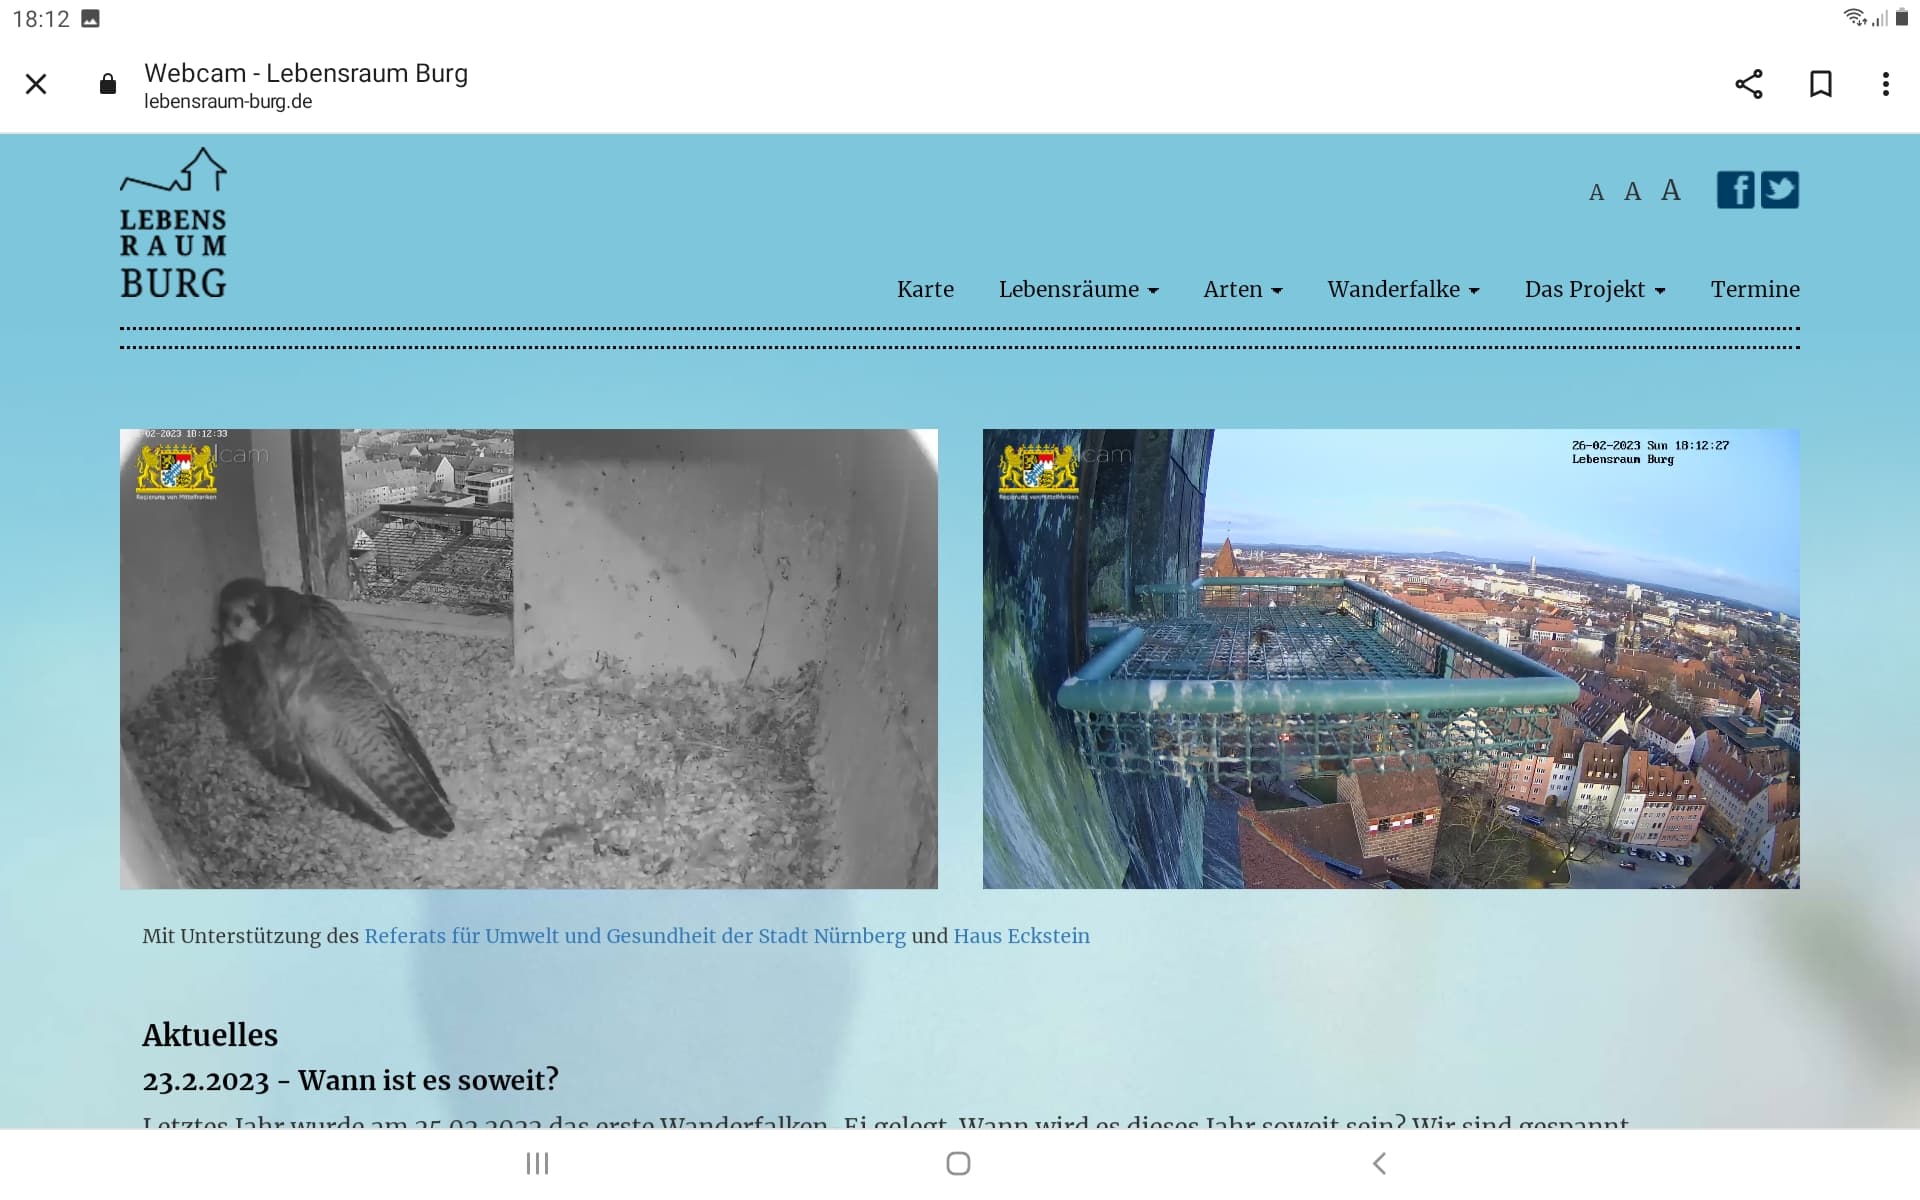Tap the image notification icon in status bar
The height and width of the screenshot is (1200, 1920).
pos(90,18)
